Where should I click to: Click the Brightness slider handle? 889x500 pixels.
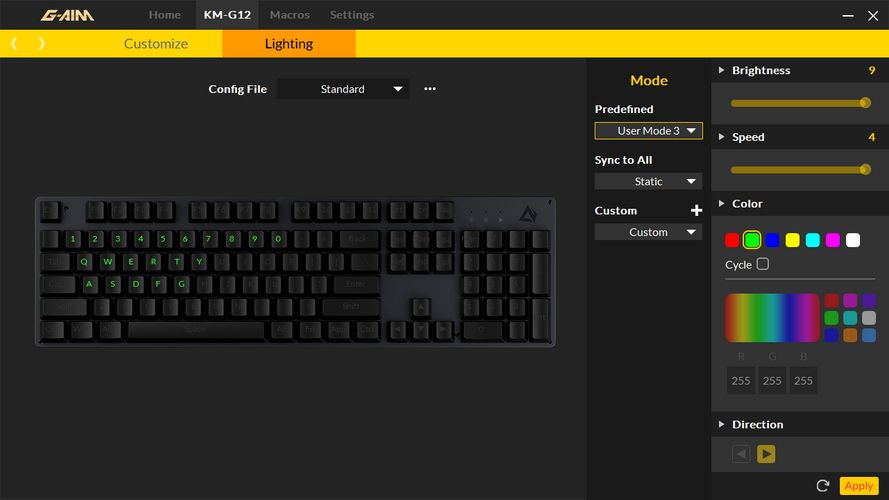pos(865,103)
